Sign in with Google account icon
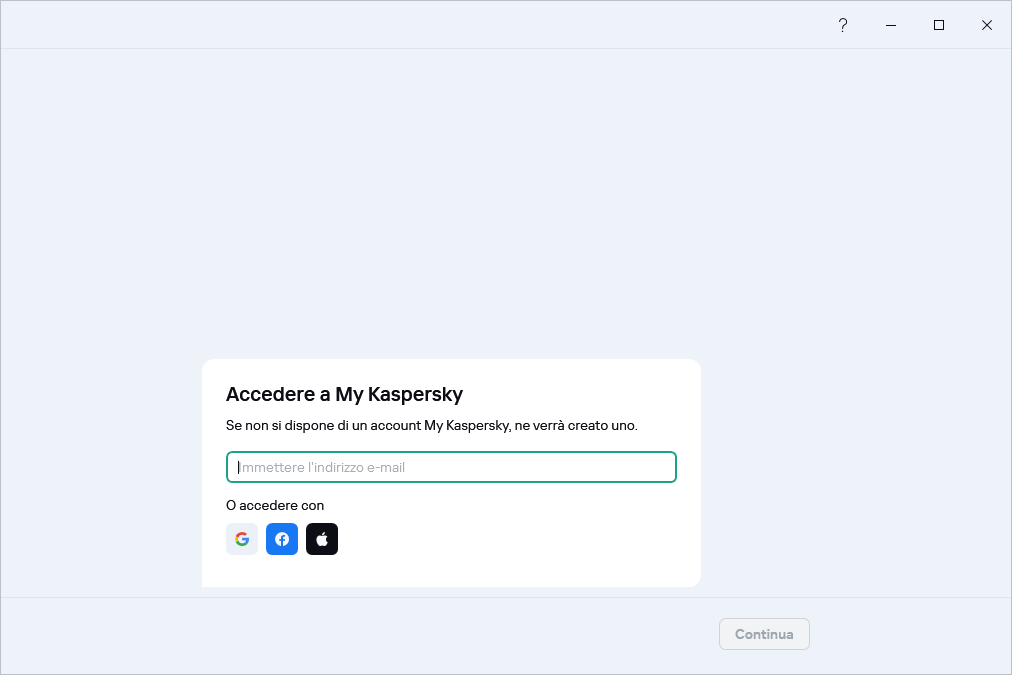The width and height of the screenshot is (1012, 675). 242,539
